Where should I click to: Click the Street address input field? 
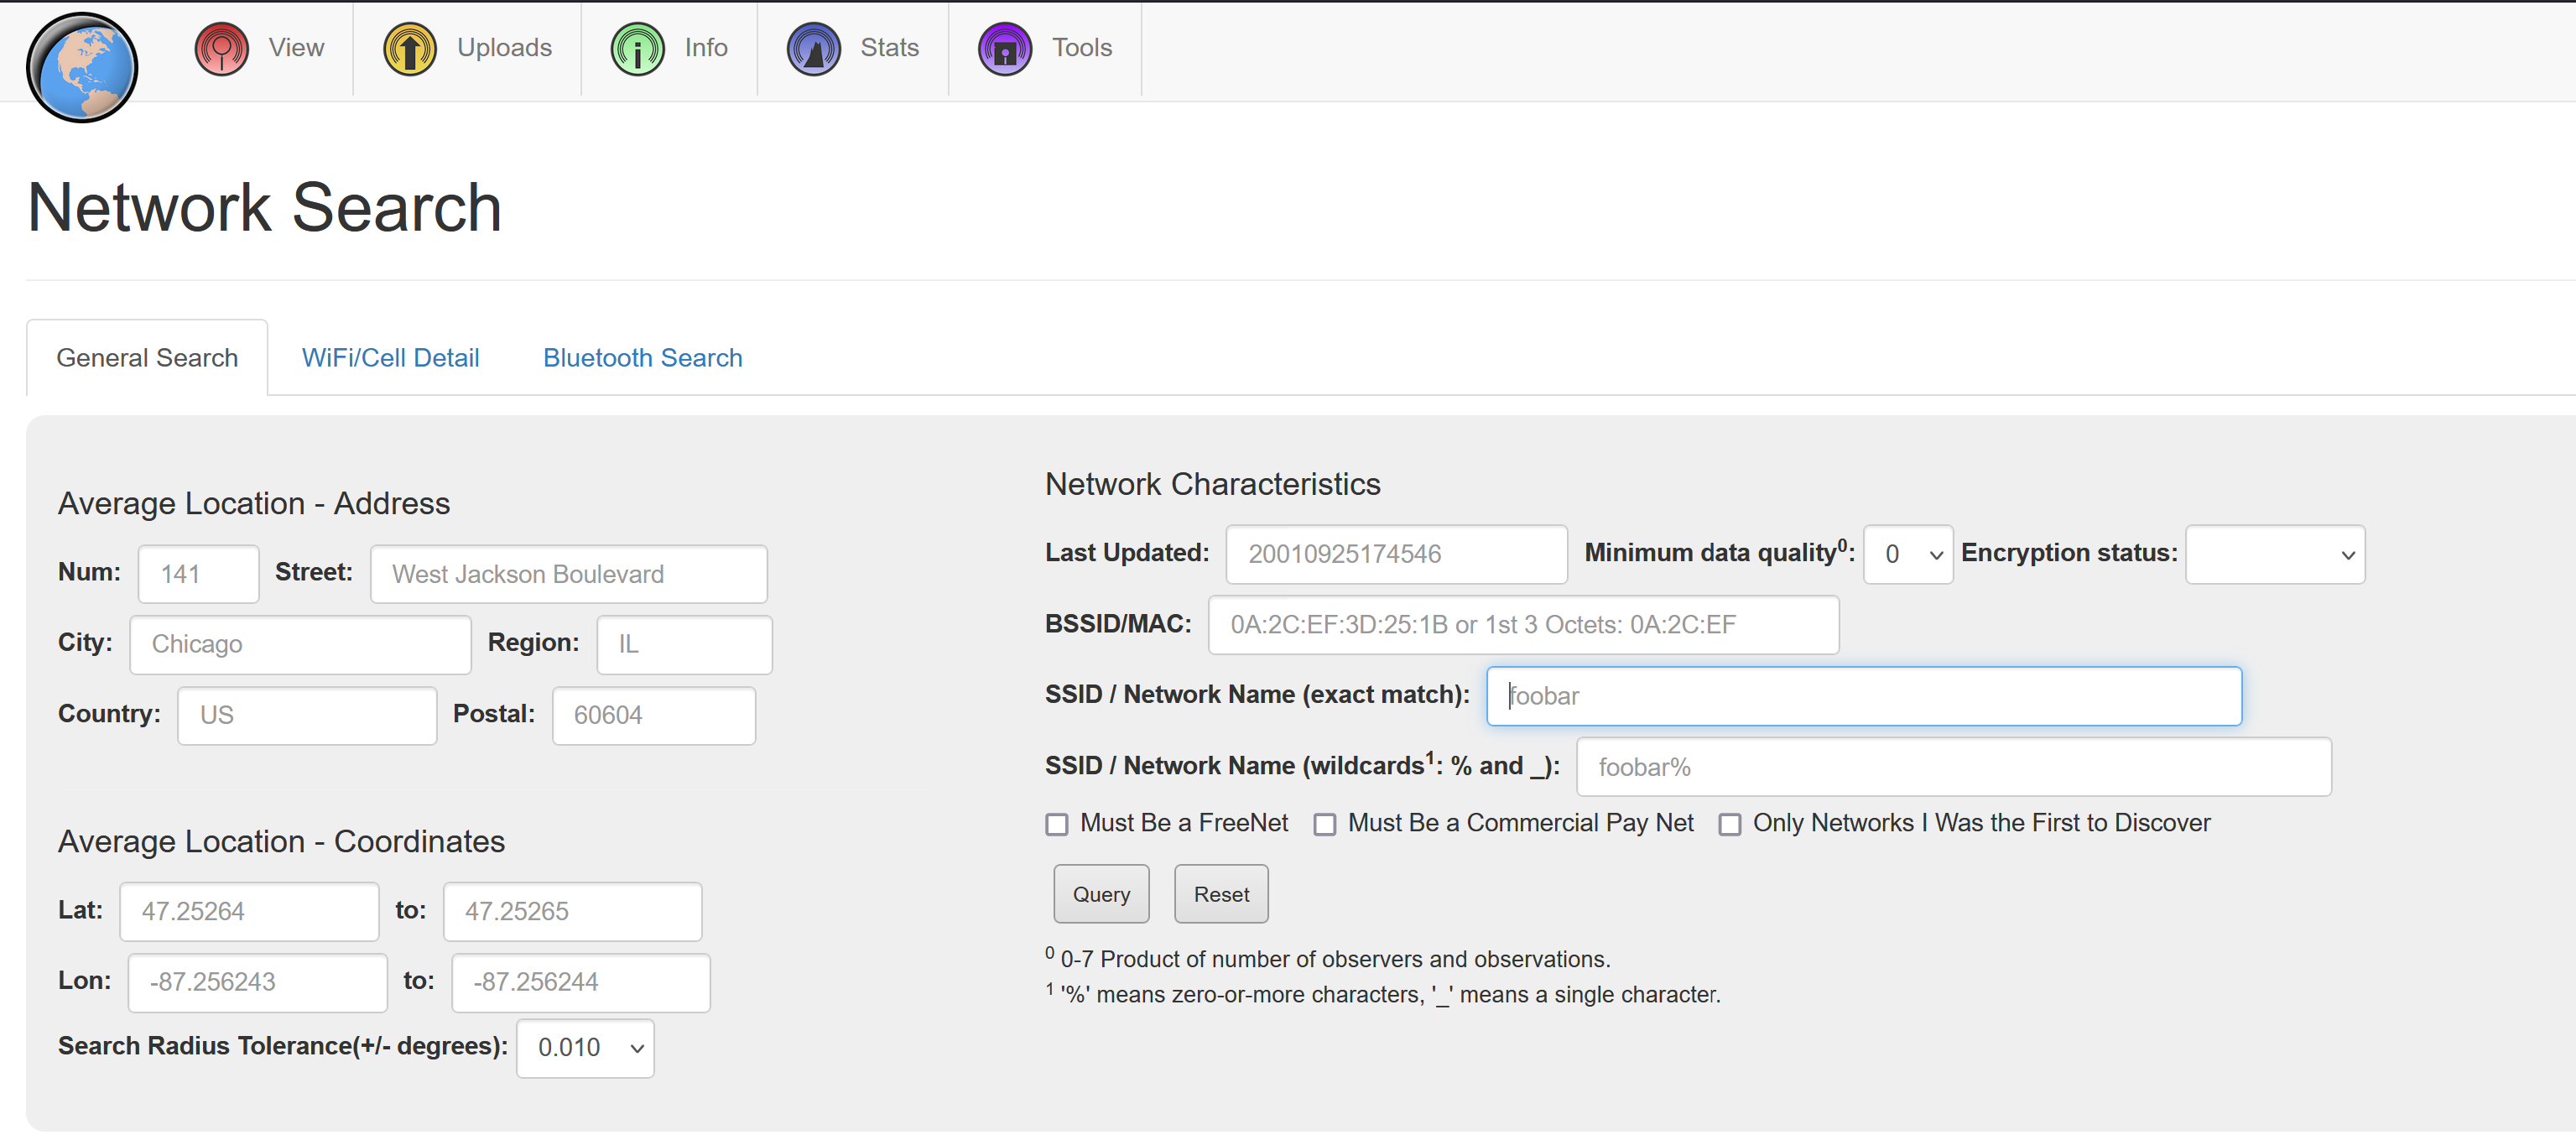point(568,574)
